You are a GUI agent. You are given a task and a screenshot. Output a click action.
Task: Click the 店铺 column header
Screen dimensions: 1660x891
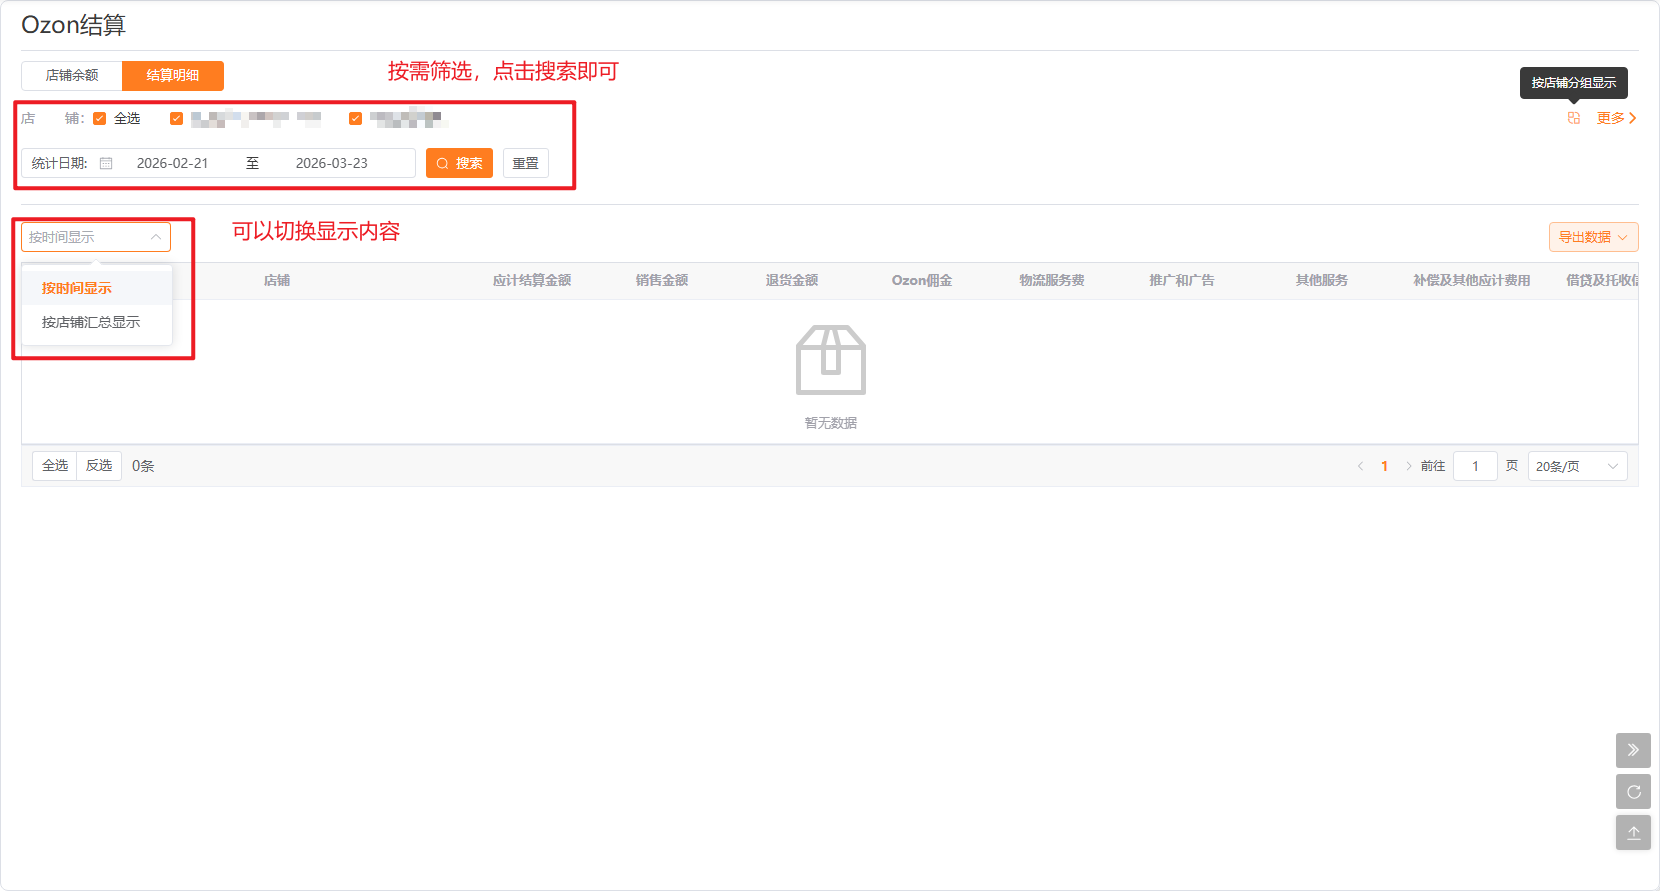277,281
